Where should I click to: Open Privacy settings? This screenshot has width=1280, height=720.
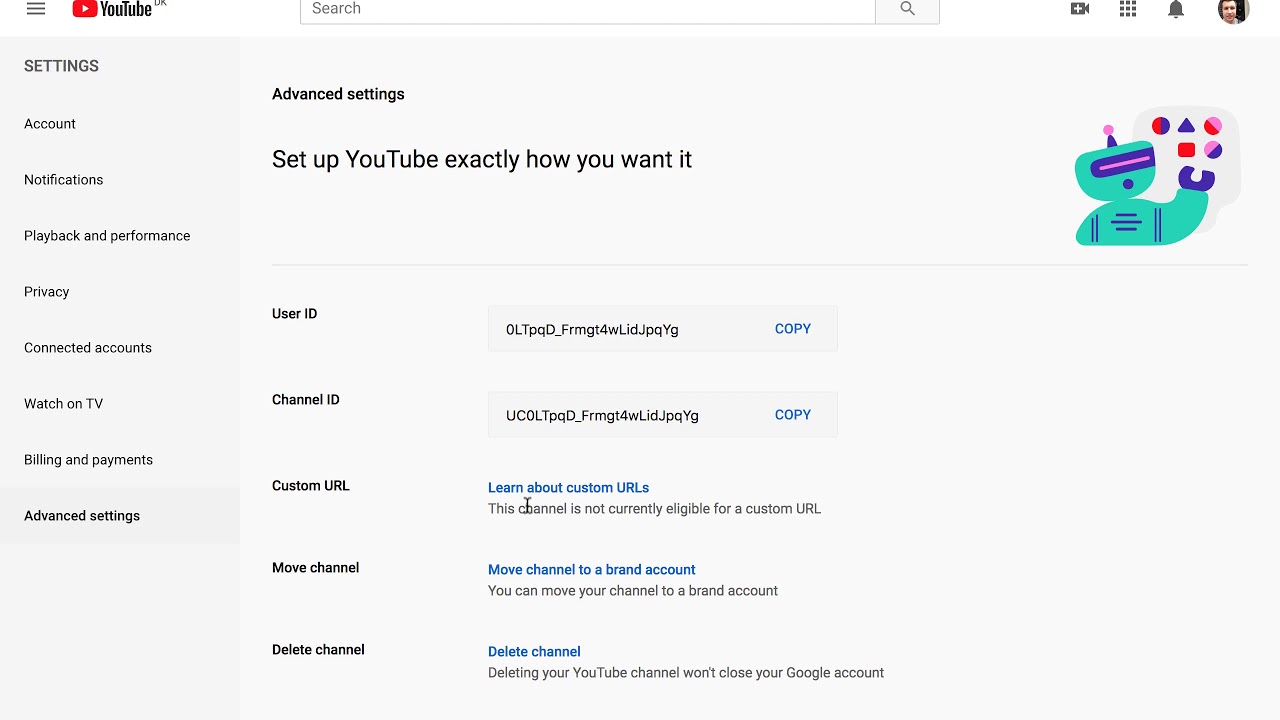point(120,292)
